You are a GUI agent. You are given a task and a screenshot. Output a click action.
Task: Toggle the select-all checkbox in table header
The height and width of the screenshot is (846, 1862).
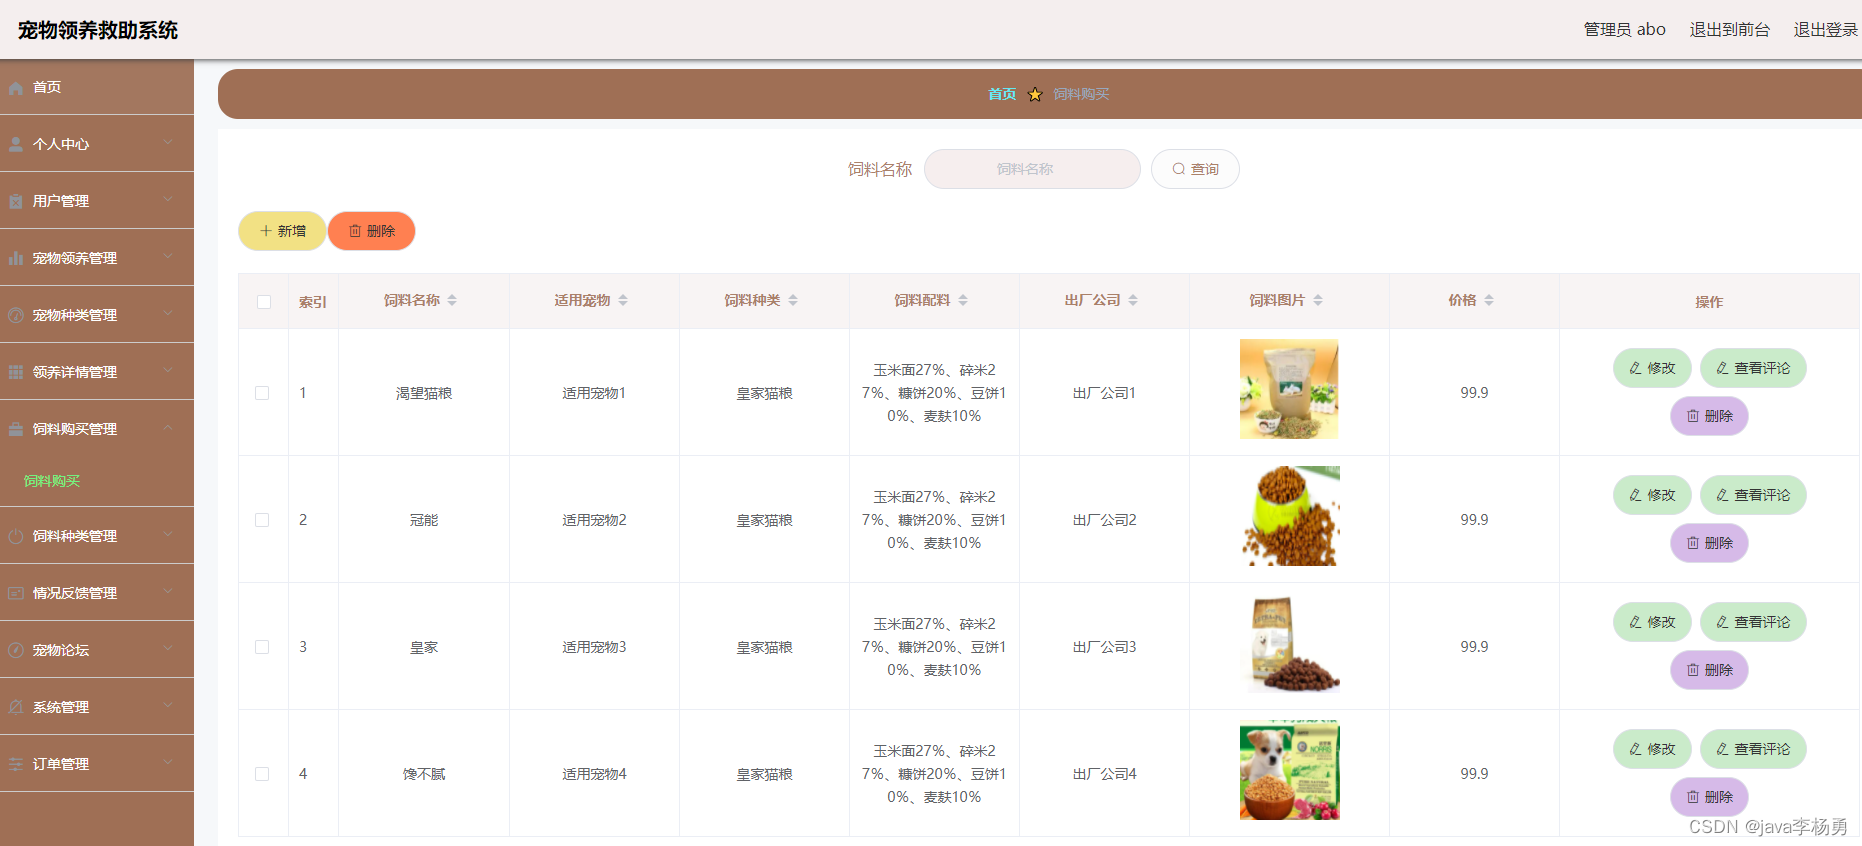[x=264, y=302]
